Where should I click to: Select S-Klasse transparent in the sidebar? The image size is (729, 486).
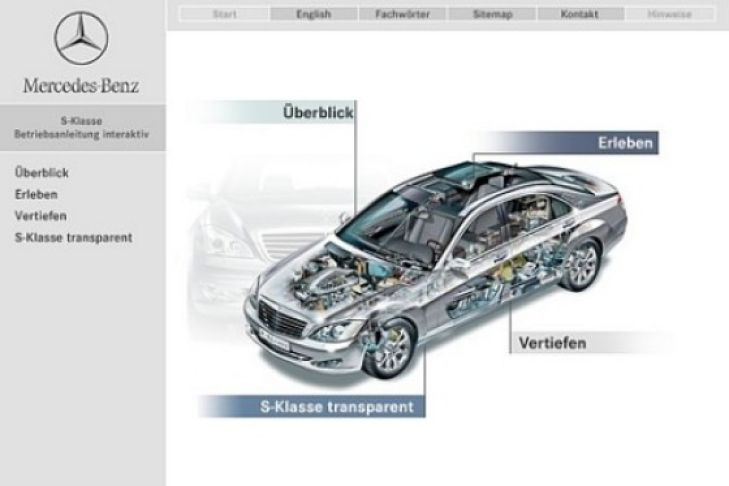[x=73, y=238]
